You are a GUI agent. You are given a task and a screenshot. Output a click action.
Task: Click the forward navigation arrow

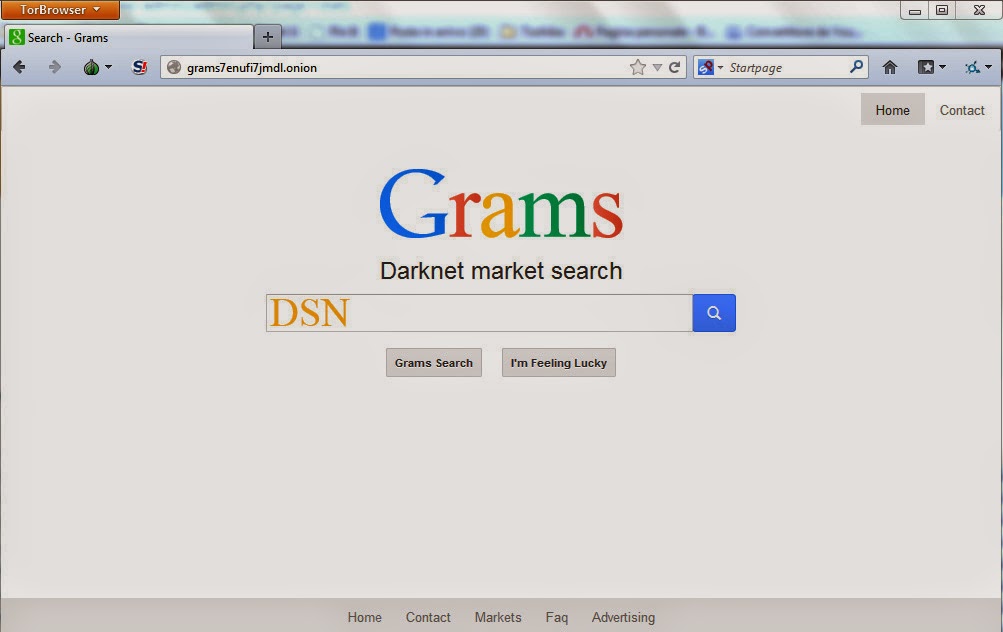[54, 67]
